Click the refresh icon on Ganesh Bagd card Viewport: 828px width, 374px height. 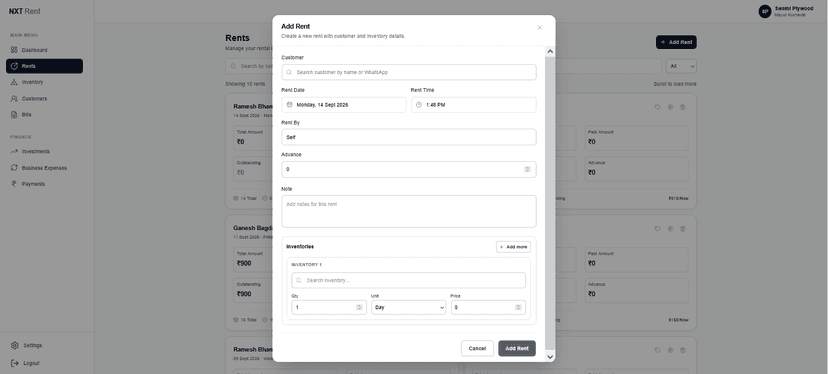(657, 229)
